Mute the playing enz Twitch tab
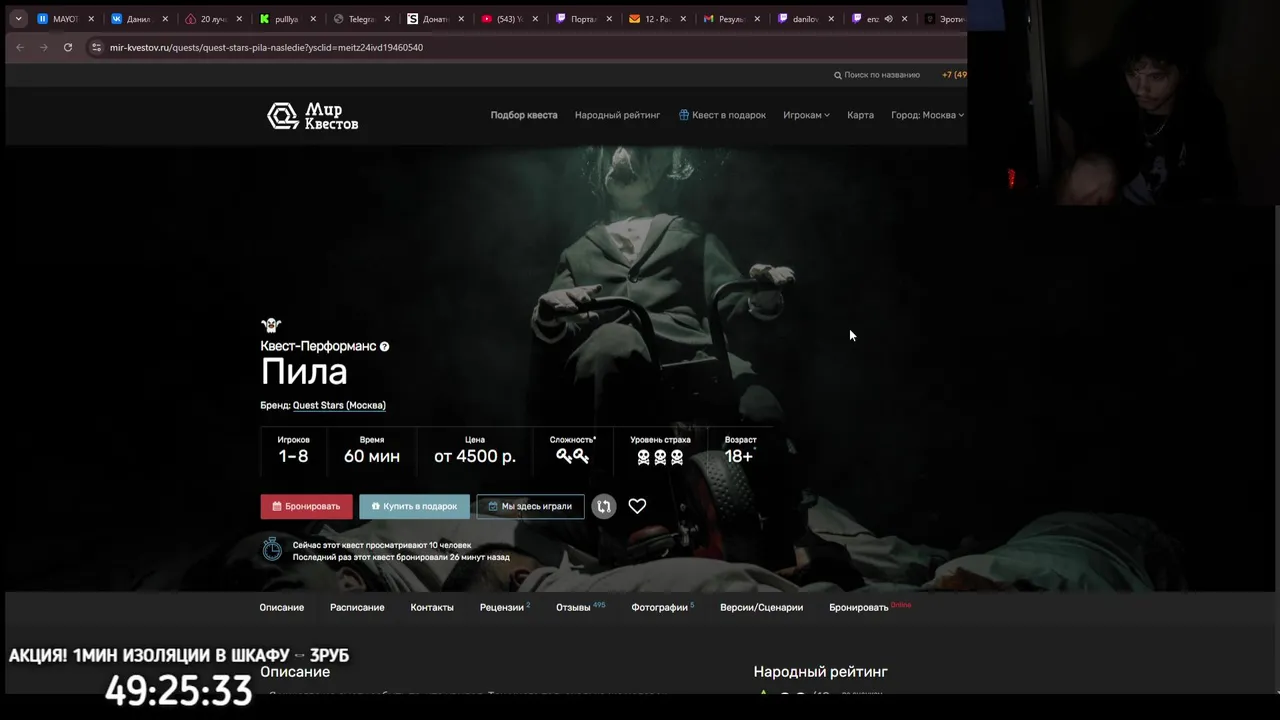This screenshot has height=720, width=1280. pyautogui.click(x=888, y=19)
